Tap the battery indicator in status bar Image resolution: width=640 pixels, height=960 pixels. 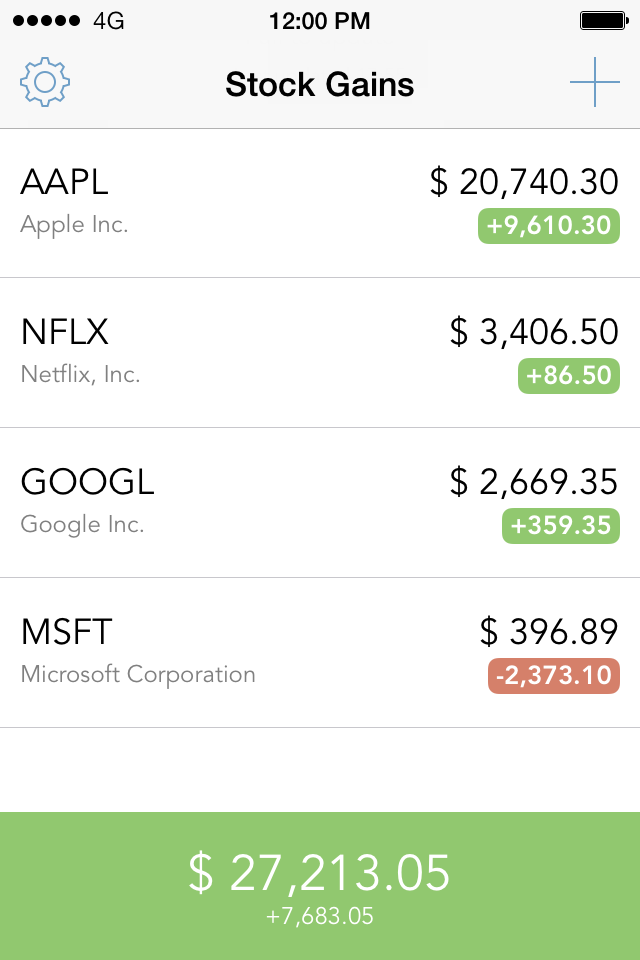click(x=604, y=21)
